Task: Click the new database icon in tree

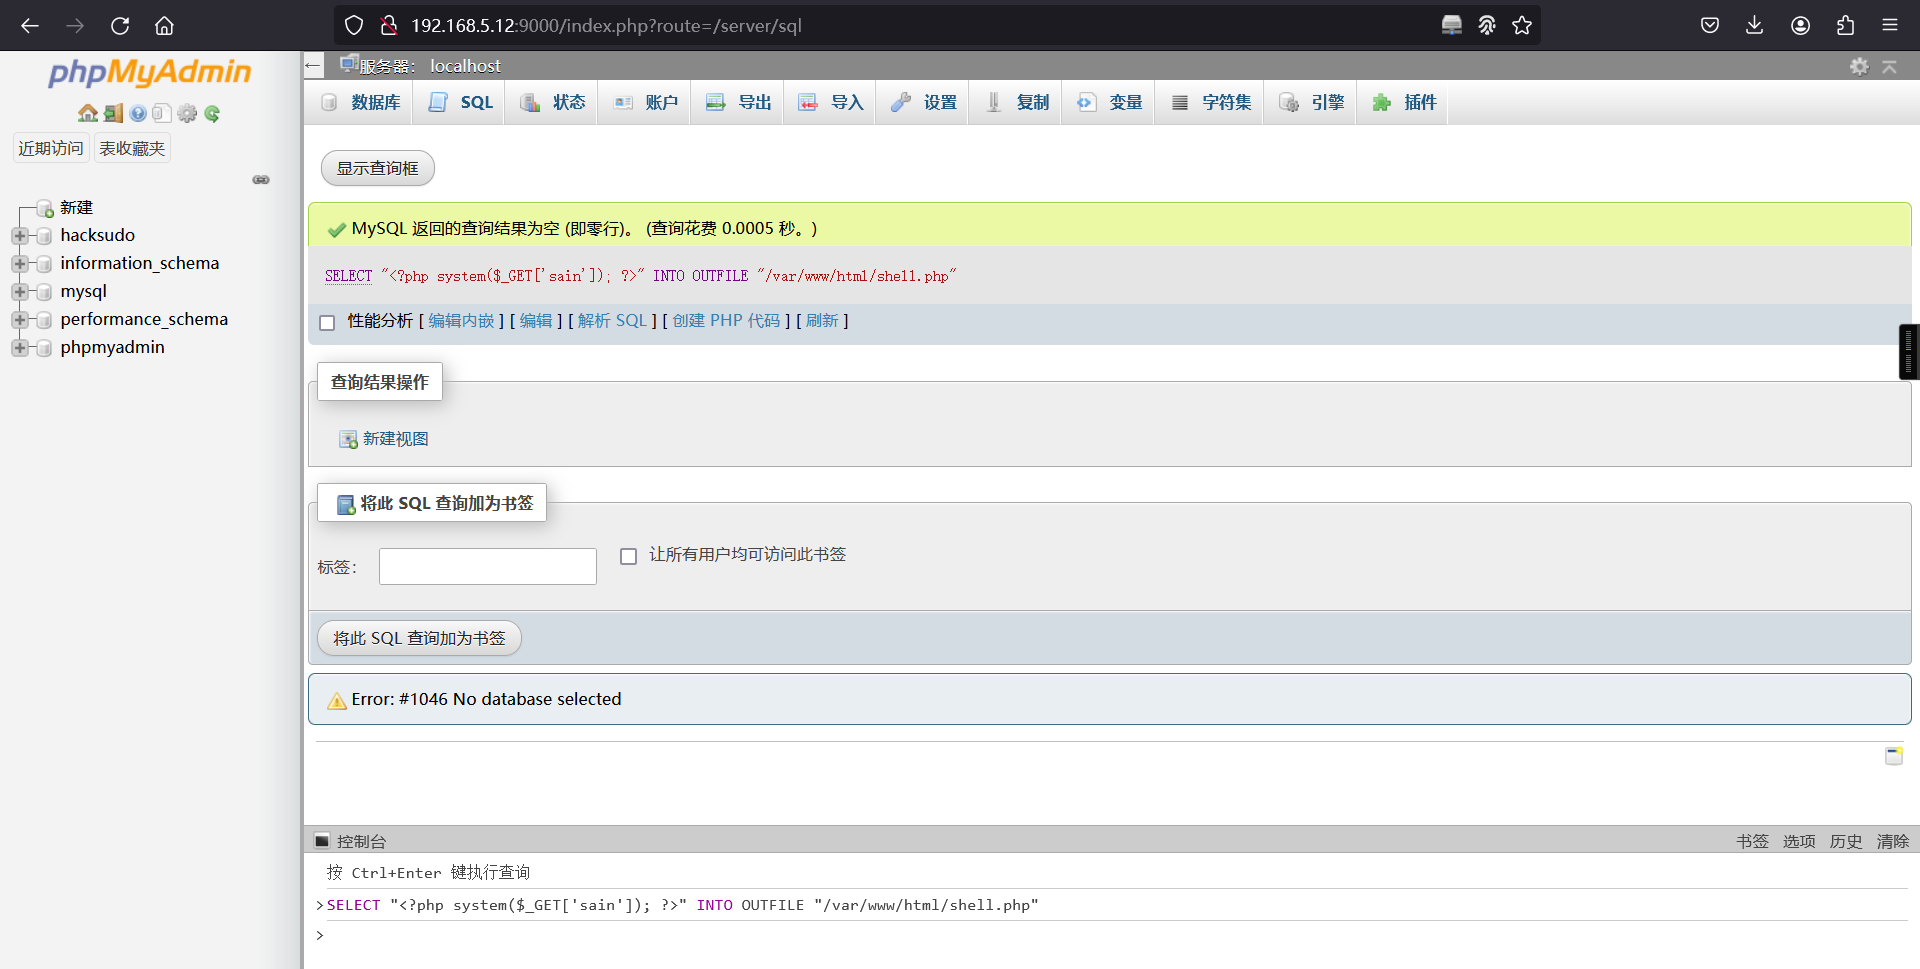Action: point(45,208)
